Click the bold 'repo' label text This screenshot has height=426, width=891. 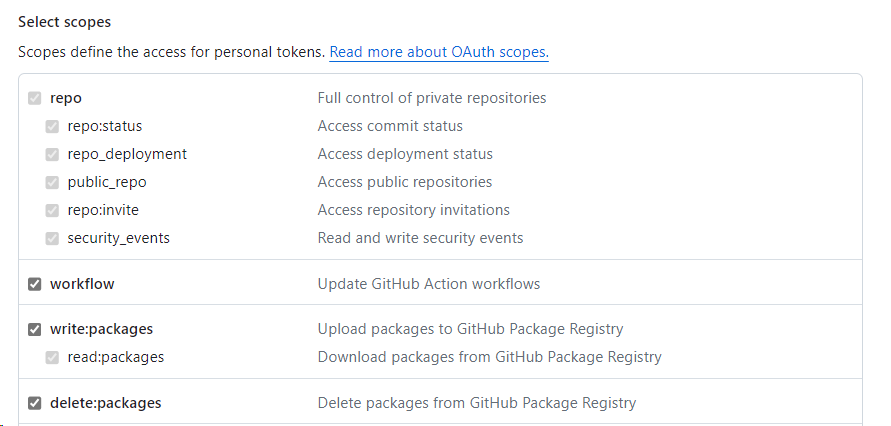[66, 98]
